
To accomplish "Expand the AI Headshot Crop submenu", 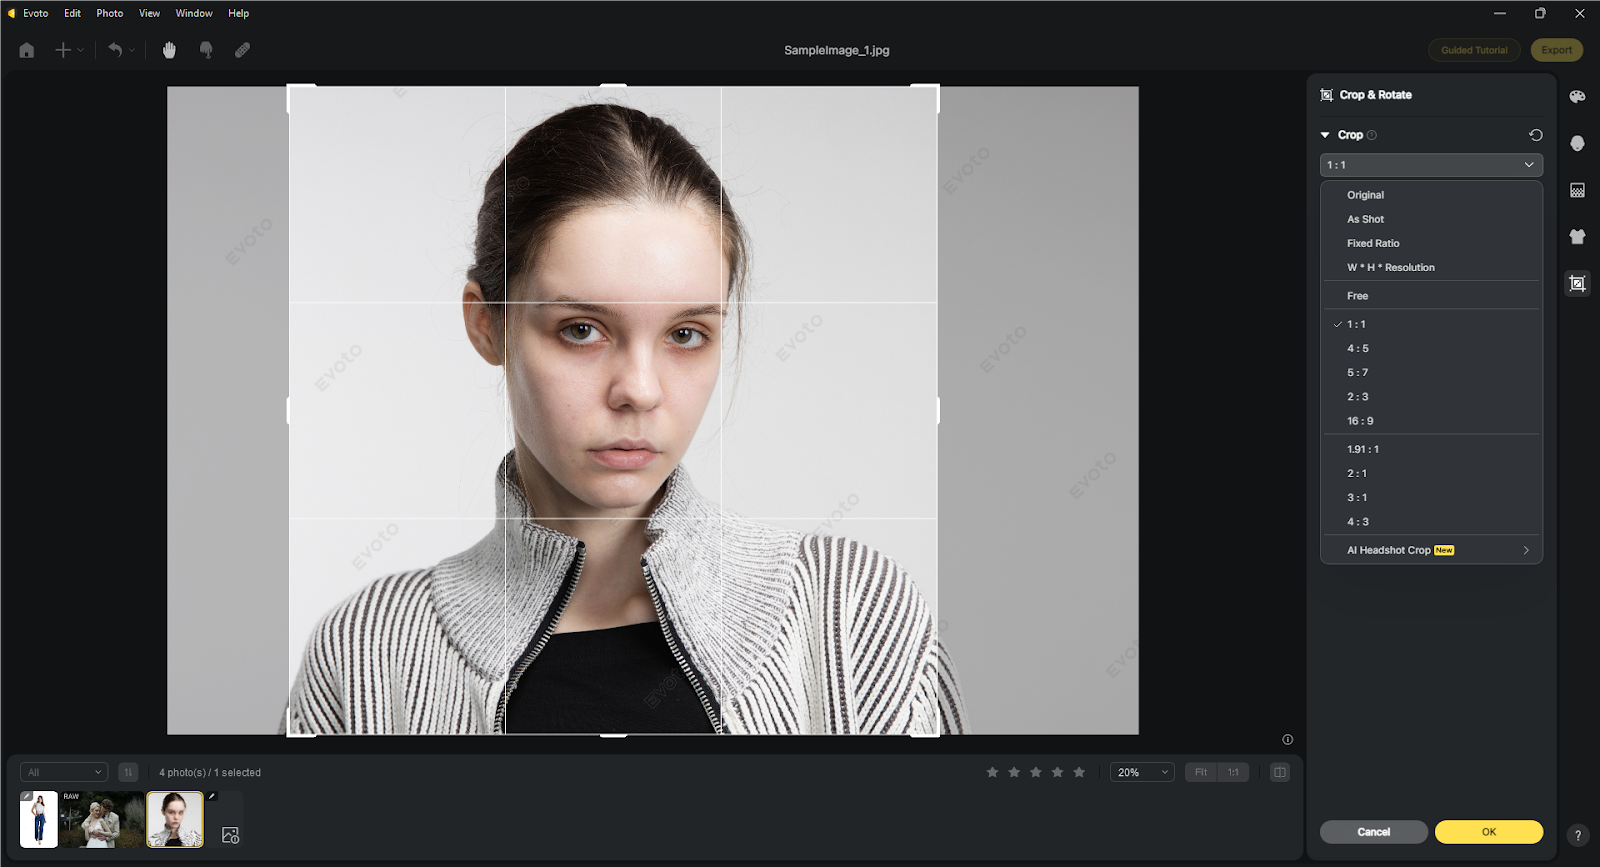I will (1431, 550).
